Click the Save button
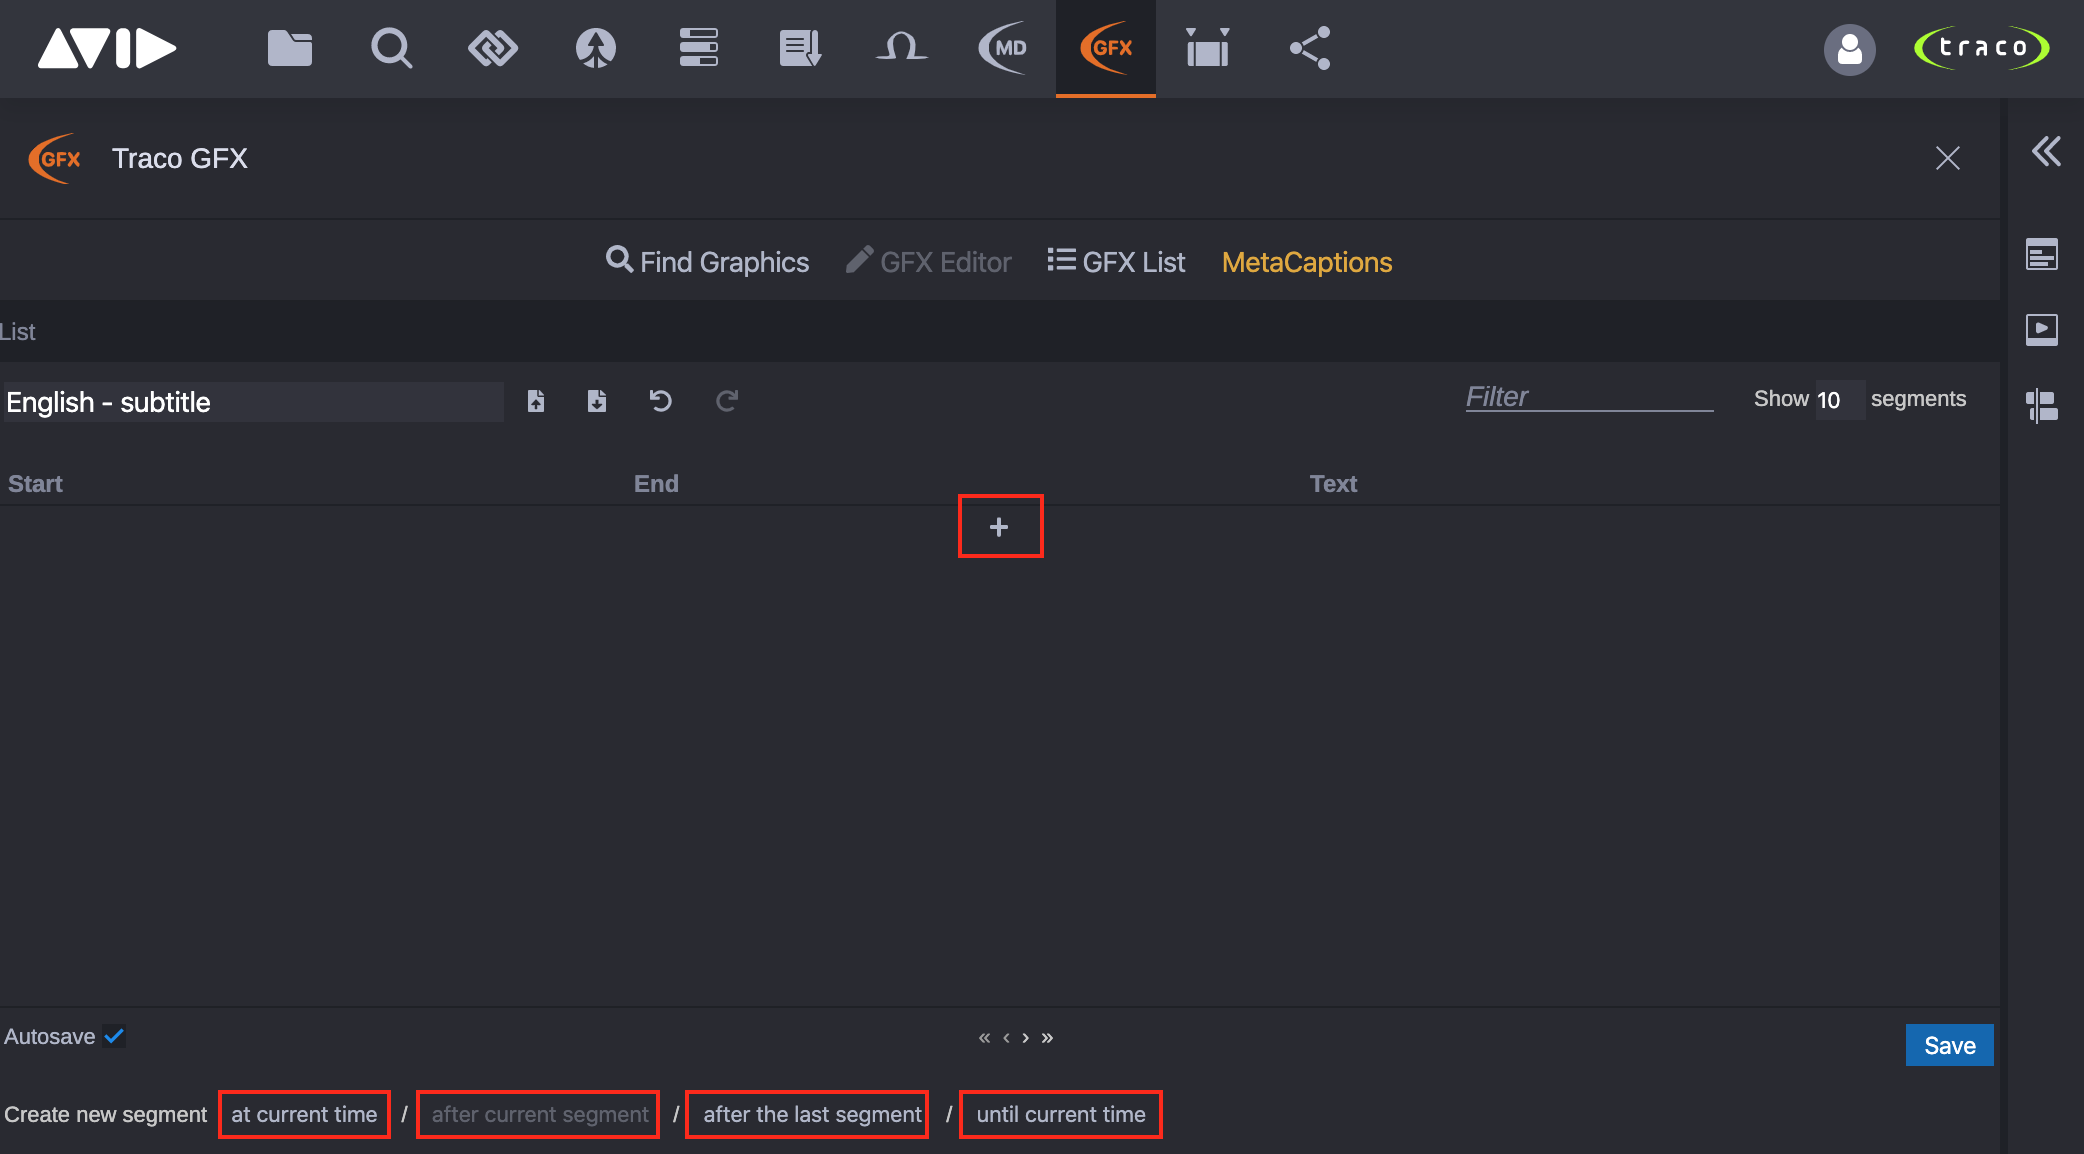The height and width of the screenshot is (1154, 2084). 1949,1045
